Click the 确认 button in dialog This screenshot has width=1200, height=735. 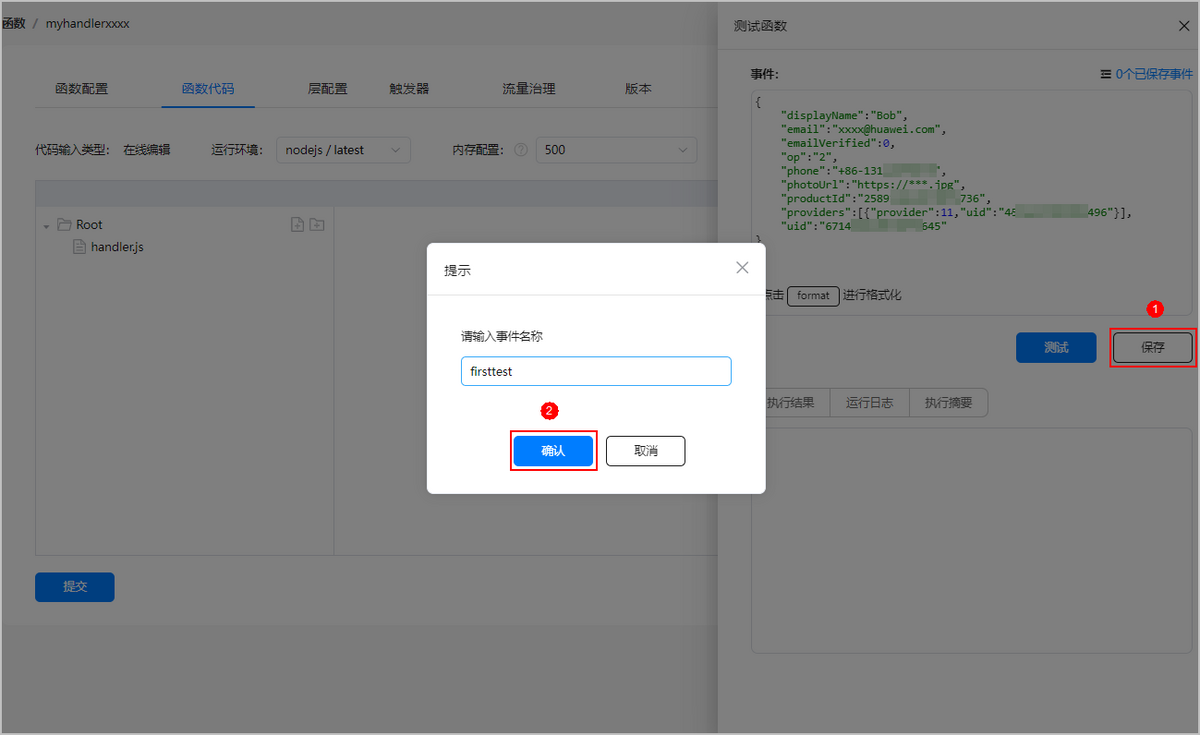point(553,451)
